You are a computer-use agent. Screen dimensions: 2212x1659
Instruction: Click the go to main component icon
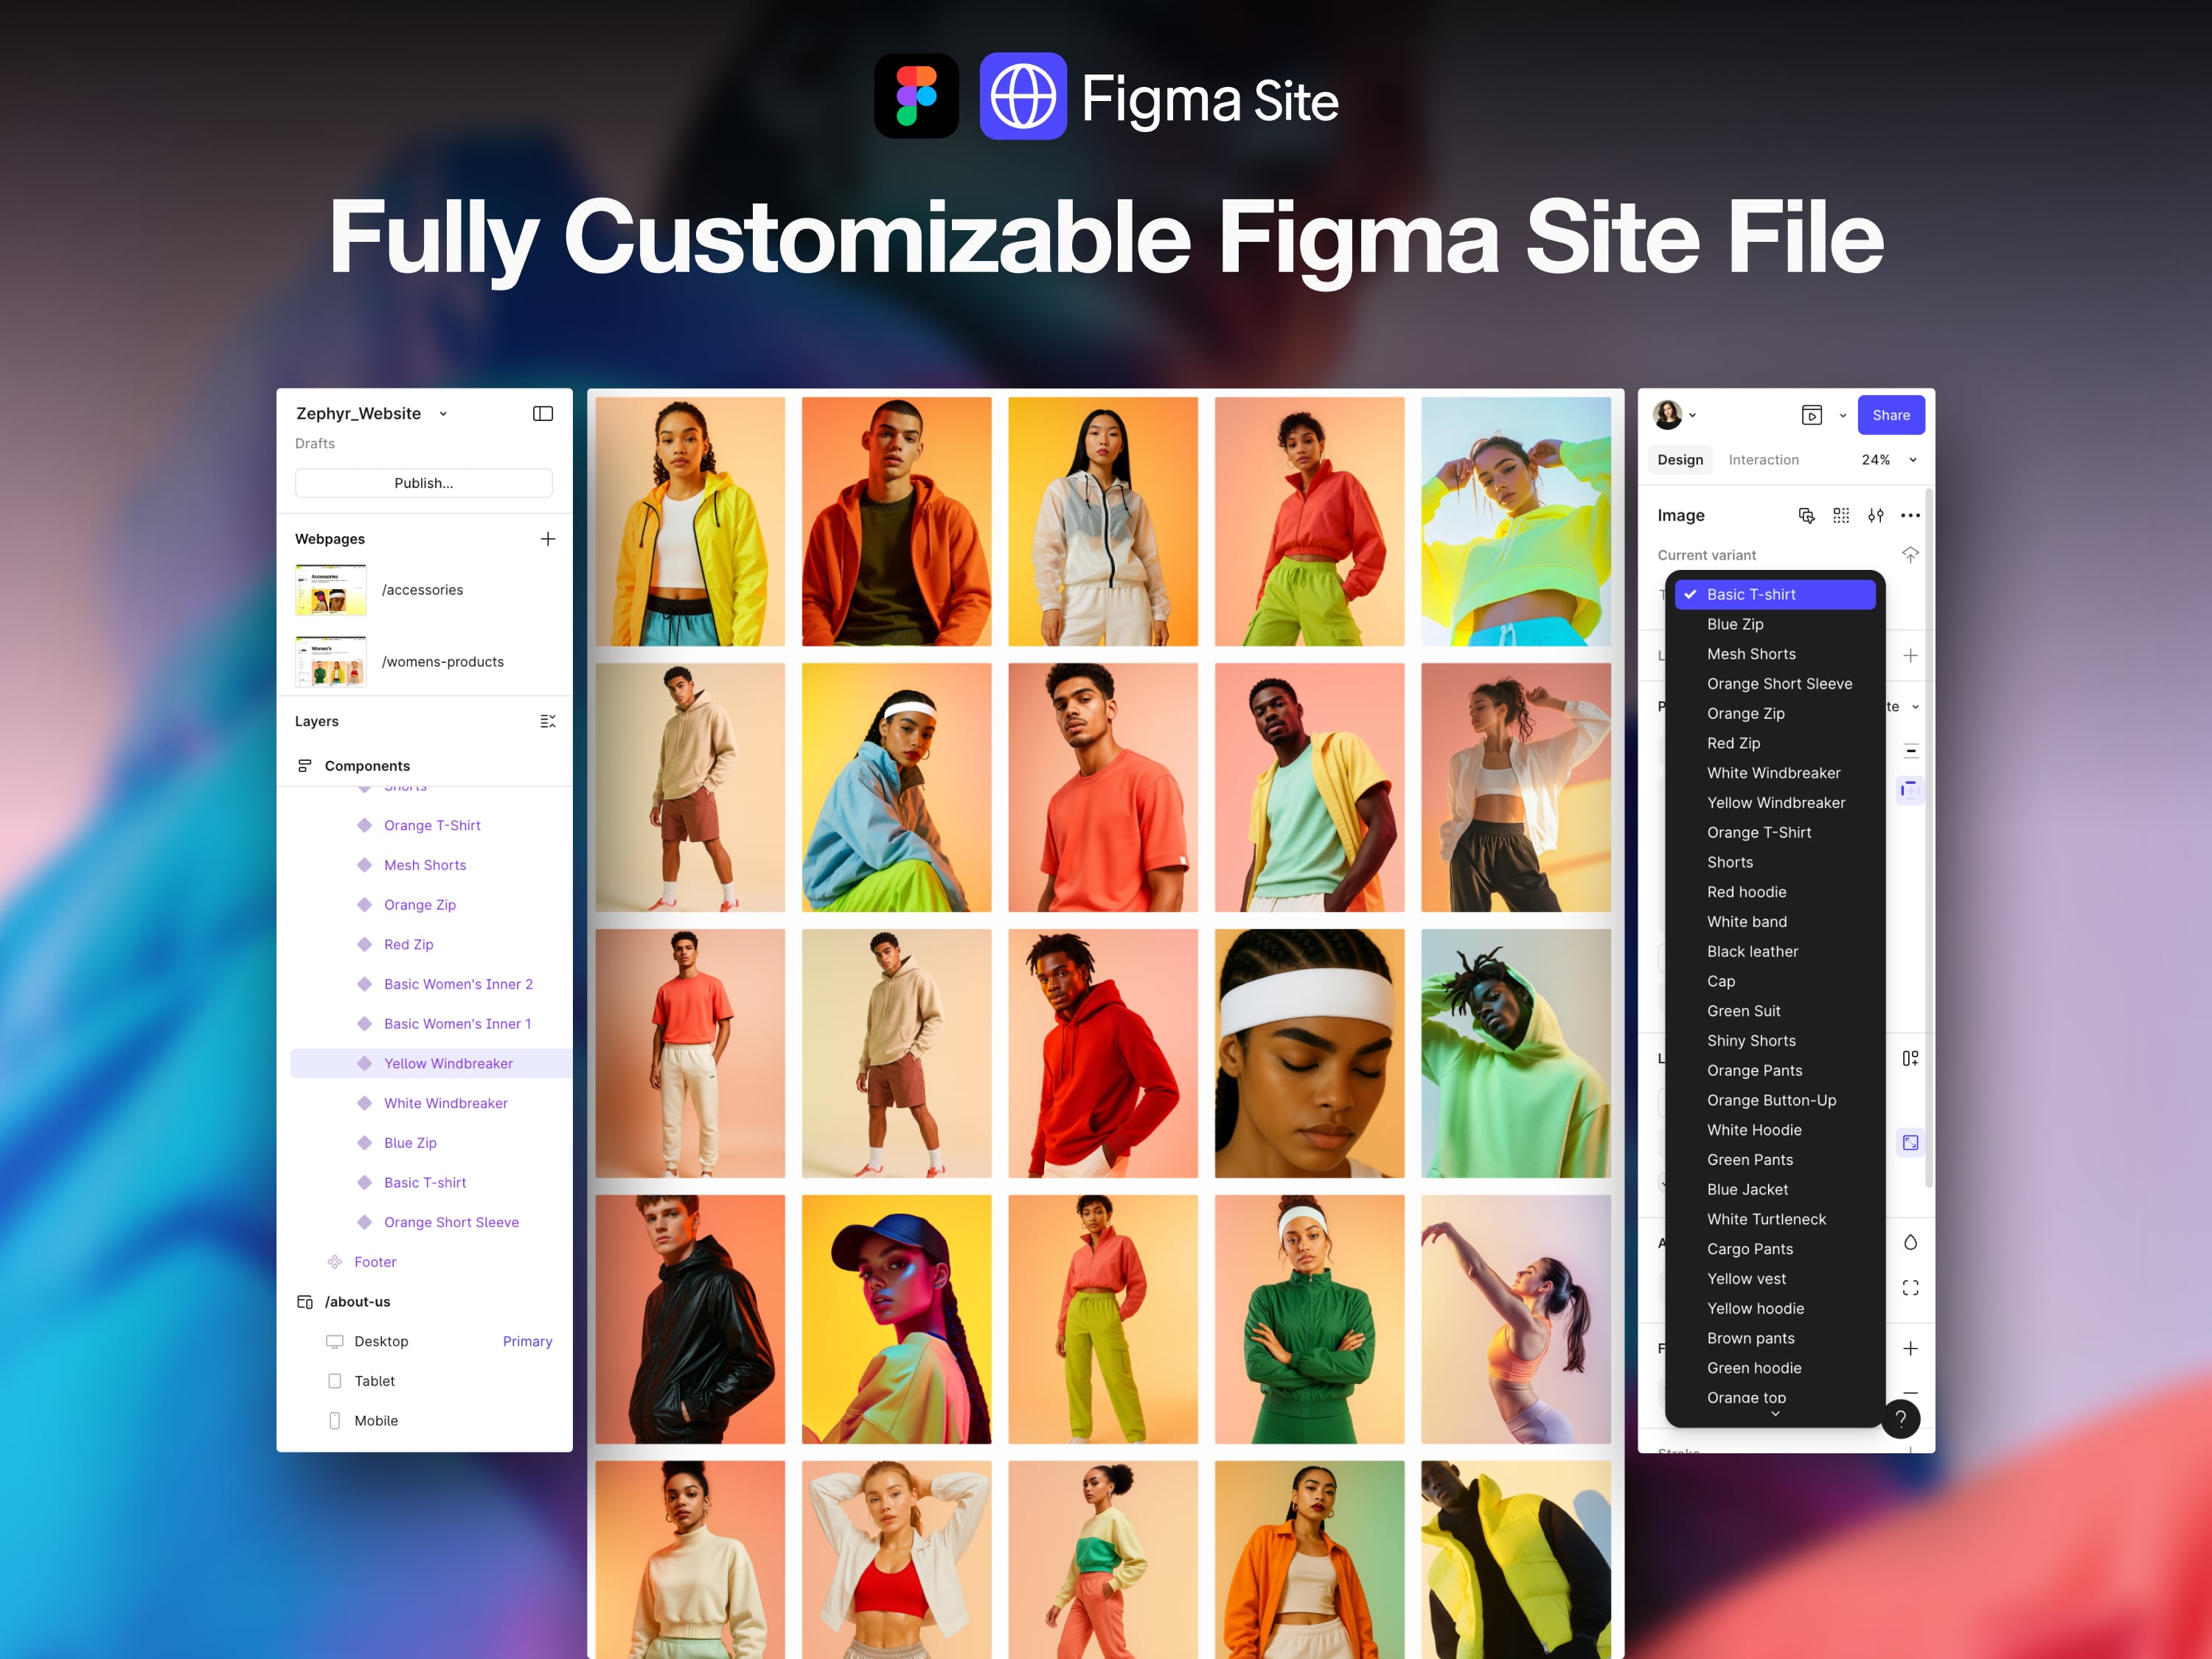[1910, 555]
